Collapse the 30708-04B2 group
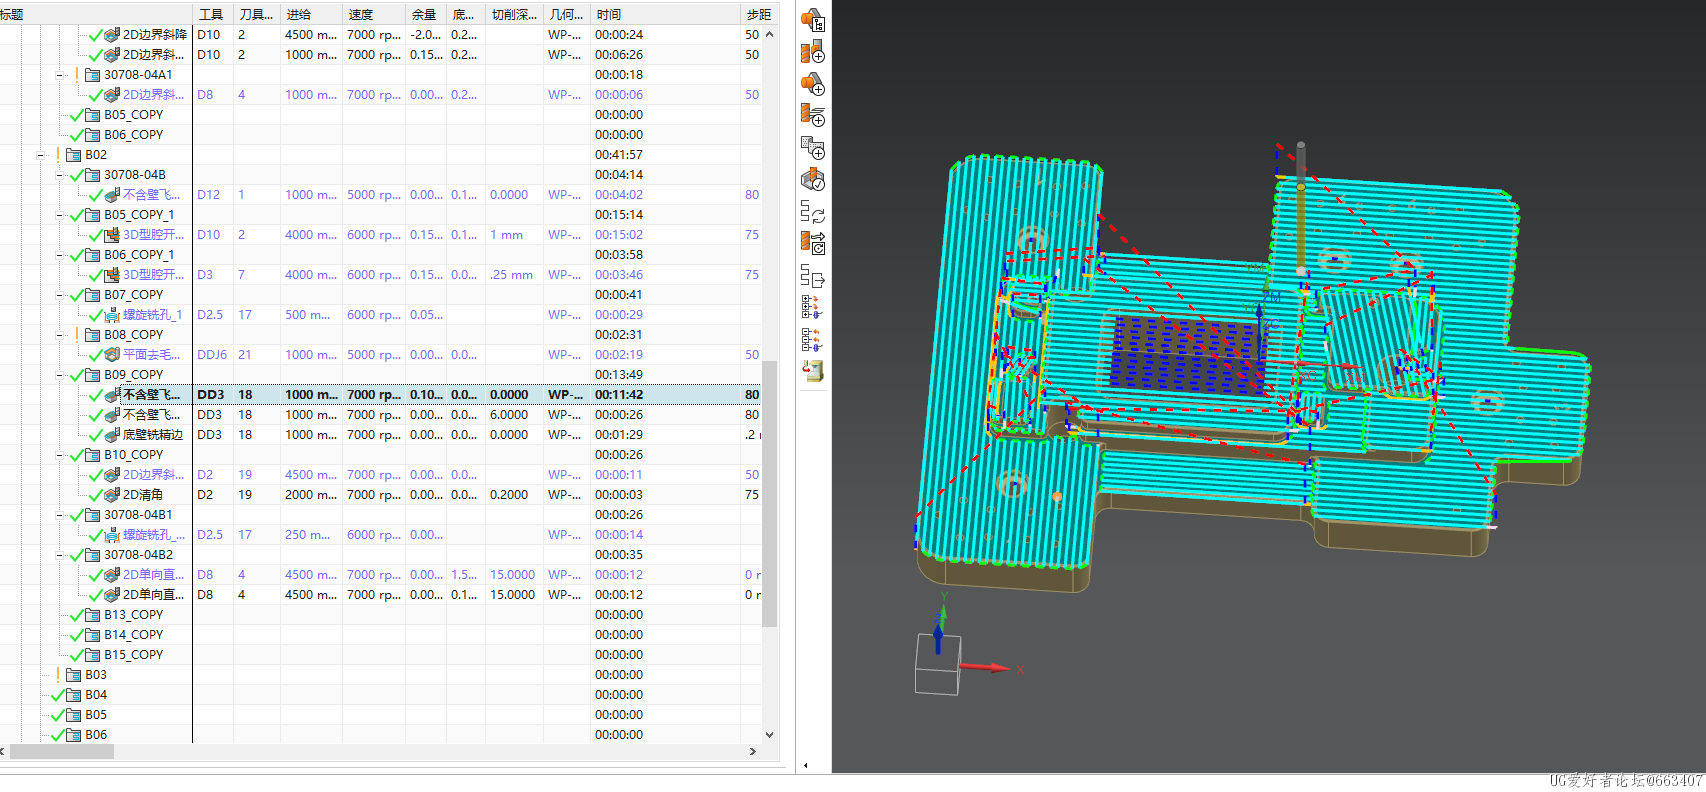 pyautogui.click(x=59, y=555)
